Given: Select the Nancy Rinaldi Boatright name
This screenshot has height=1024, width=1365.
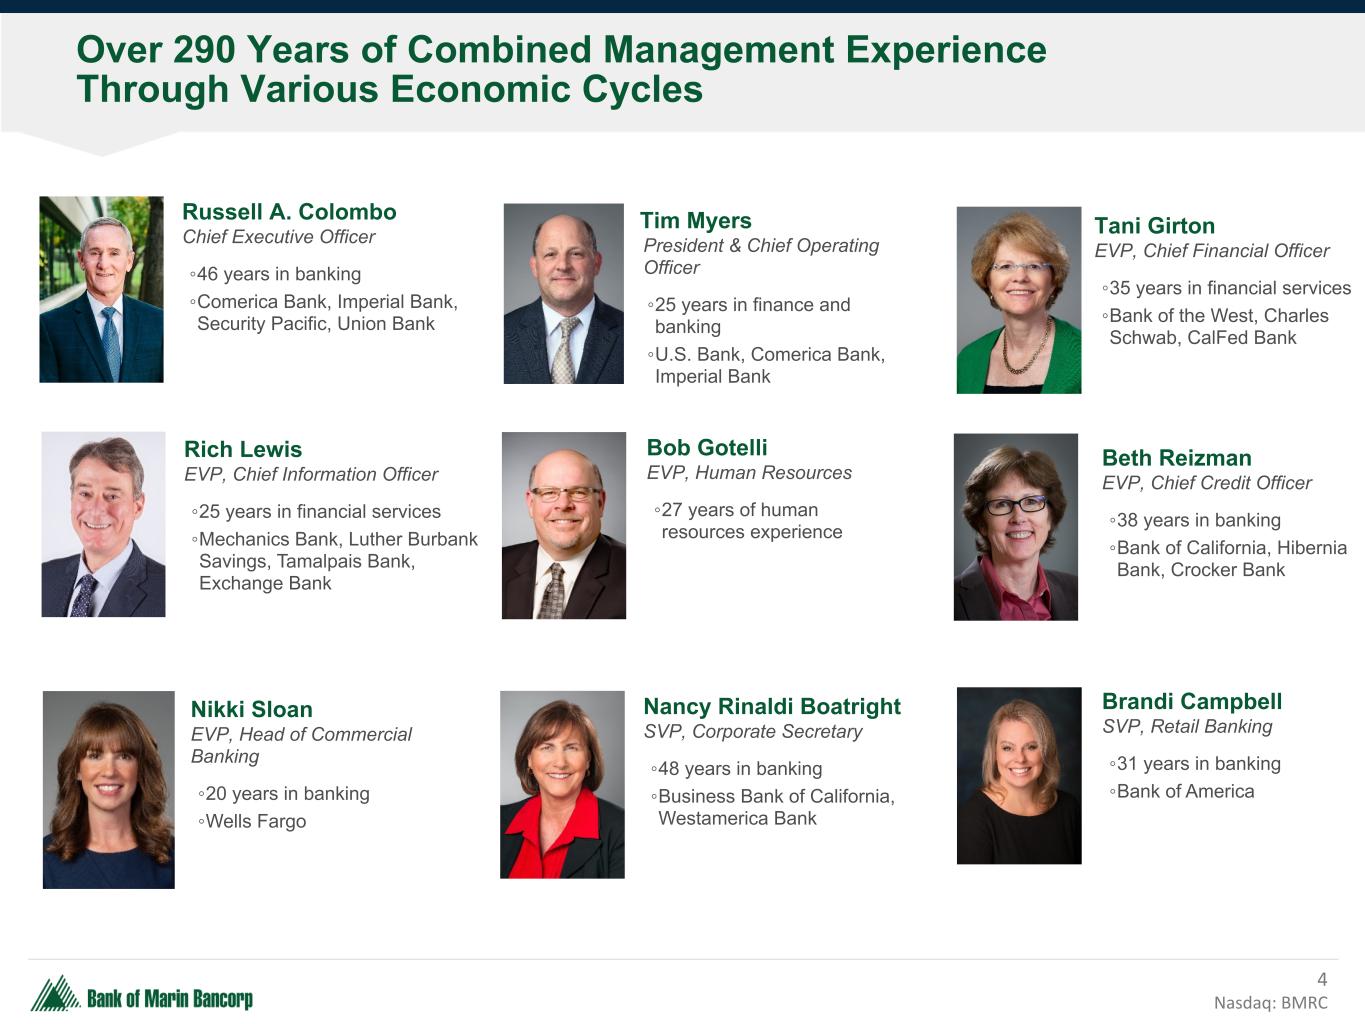Looking at the screenshot, I should (x=771, y=707).
